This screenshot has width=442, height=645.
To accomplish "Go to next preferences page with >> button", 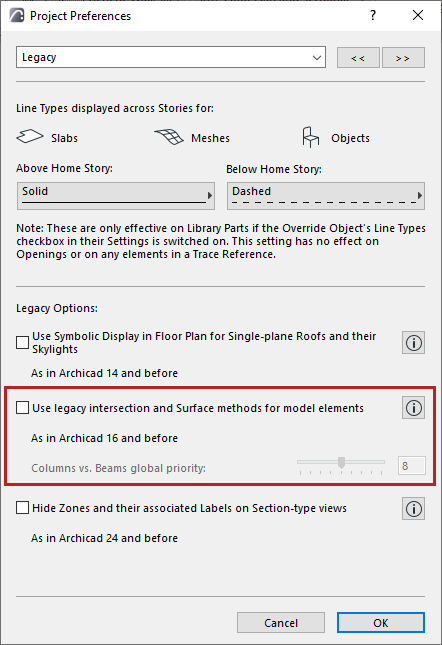I will 403,58.
